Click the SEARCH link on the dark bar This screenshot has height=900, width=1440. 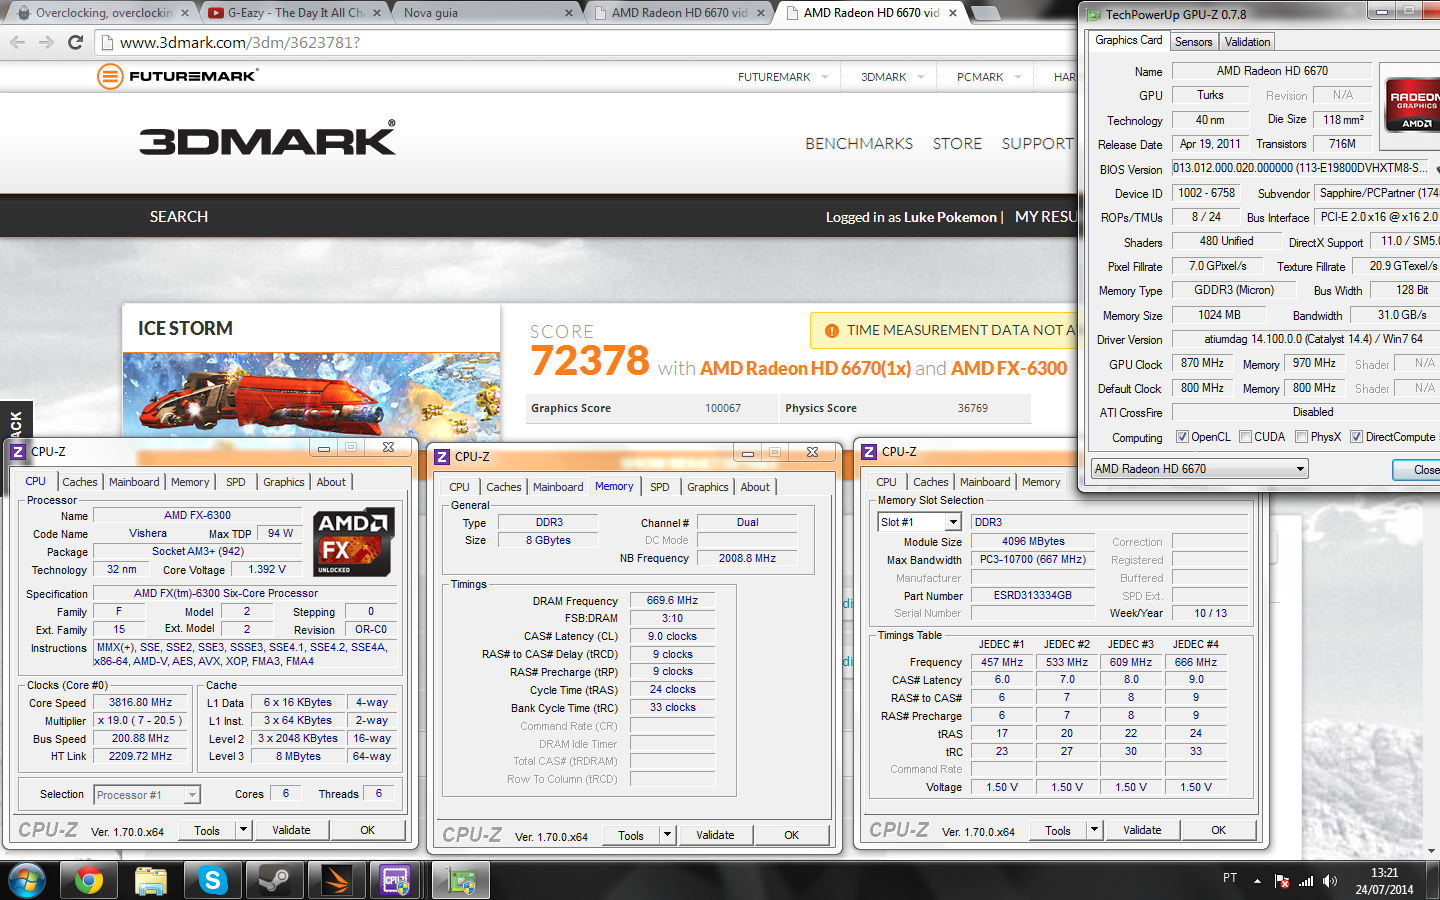point(179,217)
